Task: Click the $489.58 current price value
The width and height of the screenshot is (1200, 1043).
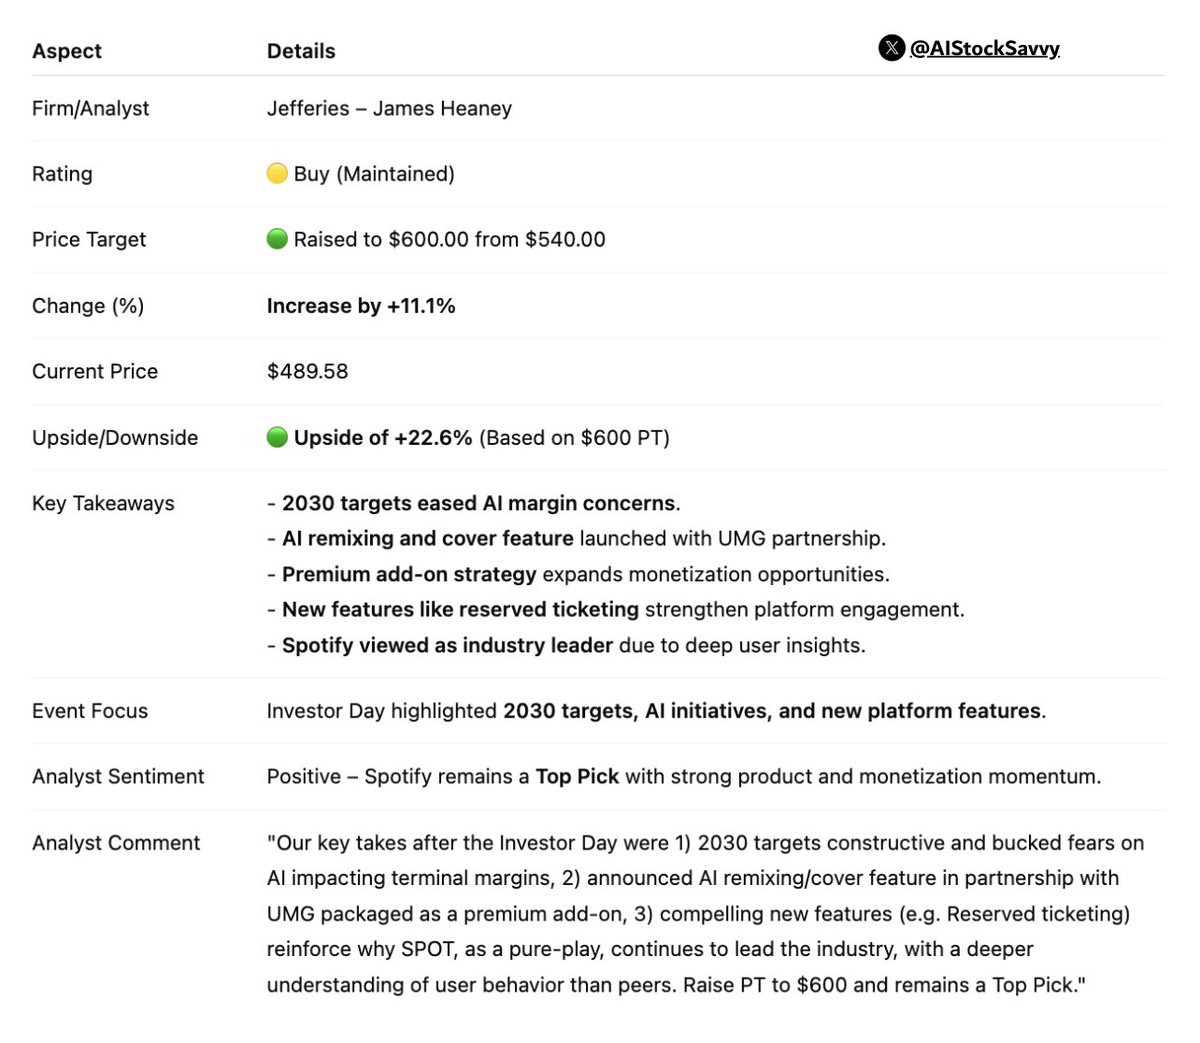Action: [x=307, y=371]
